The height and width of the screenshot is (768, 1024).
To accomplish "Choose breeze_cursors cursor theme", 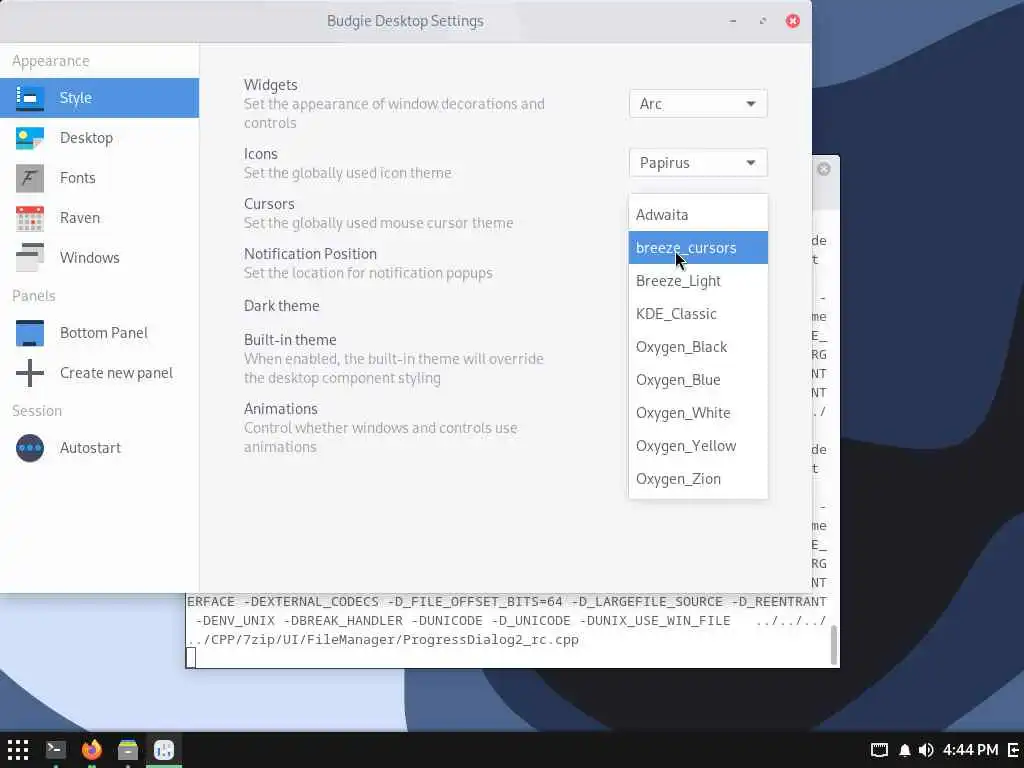I will pyautogui.click(x=698, y=248).
